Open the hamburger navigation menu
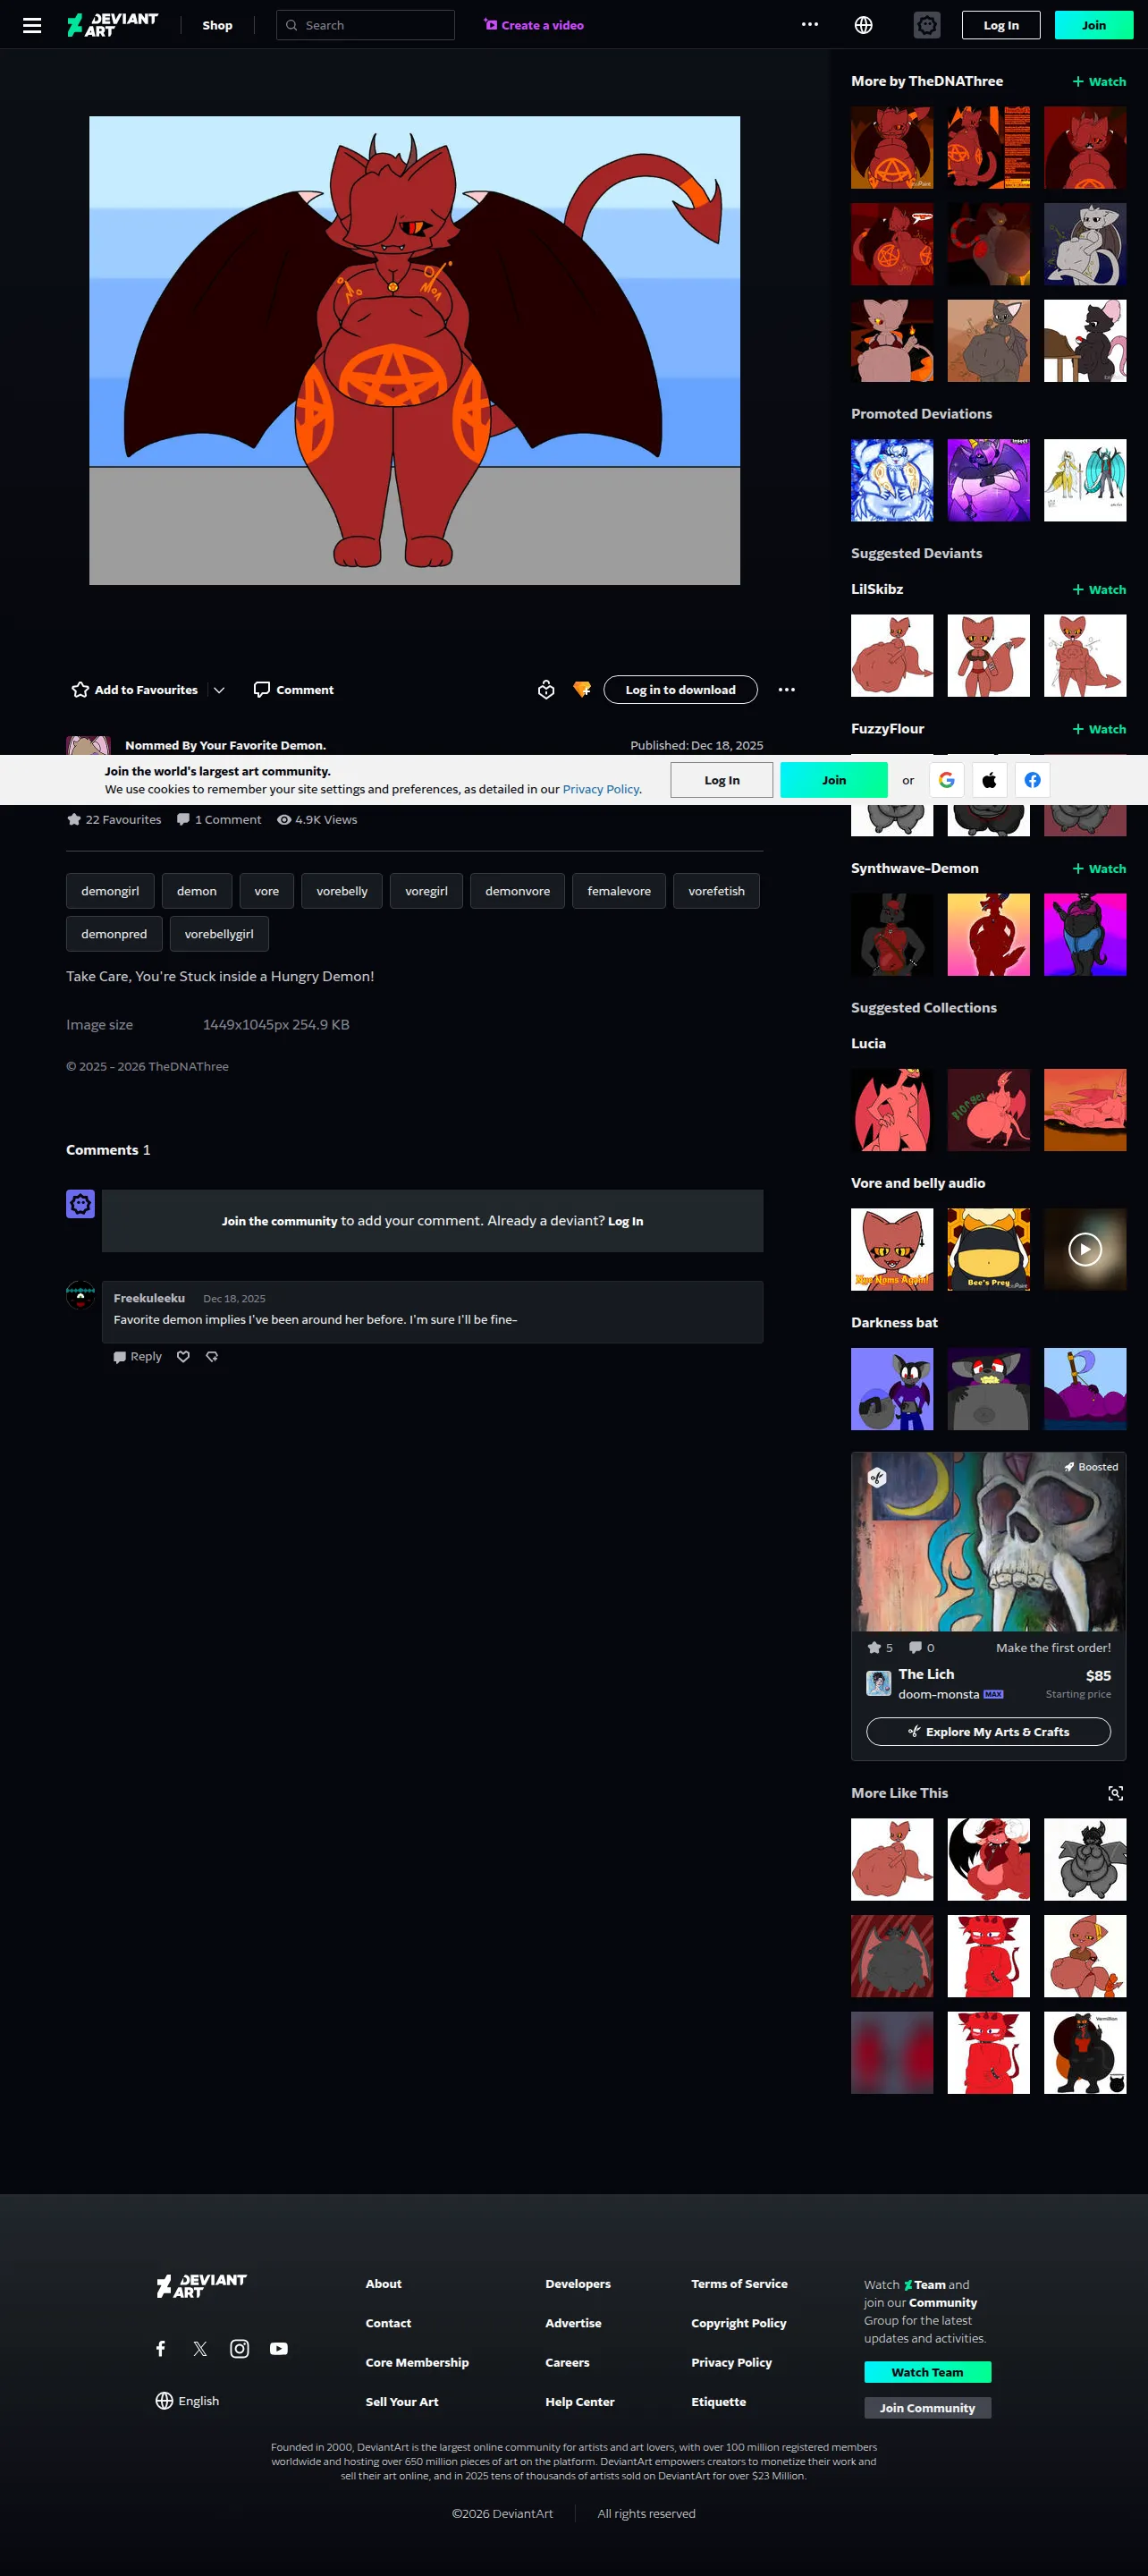This screenshot has width=1148, height=2576. pyautogui.click(x=32, y=25)
